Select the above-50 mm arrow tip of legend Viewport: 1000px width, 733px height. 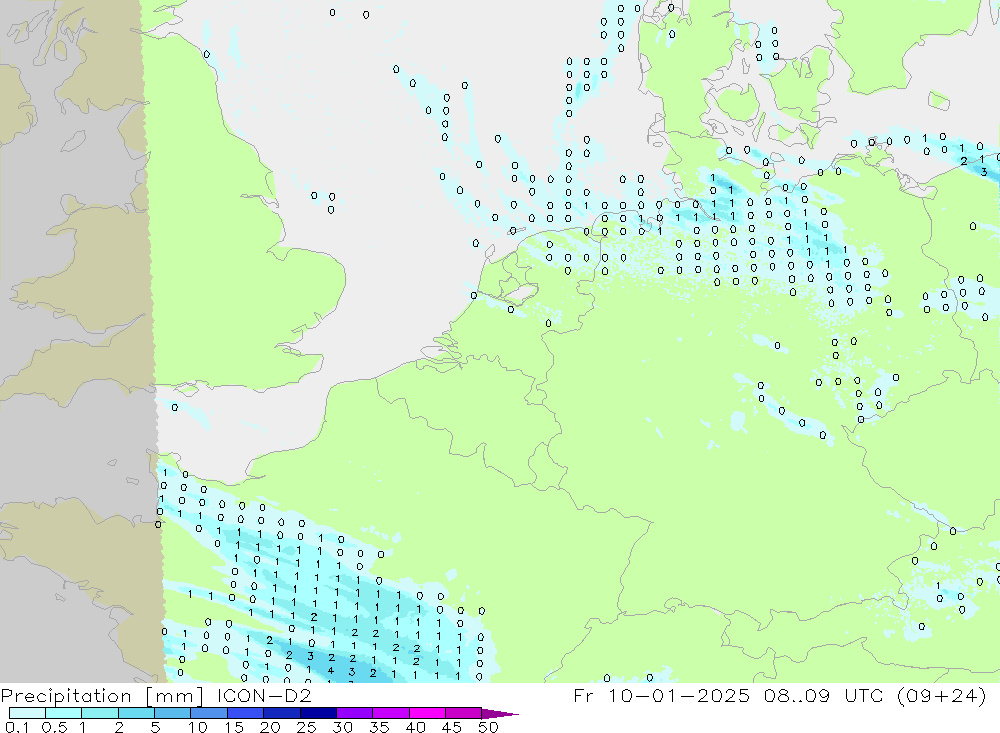(x=499, y=713)
